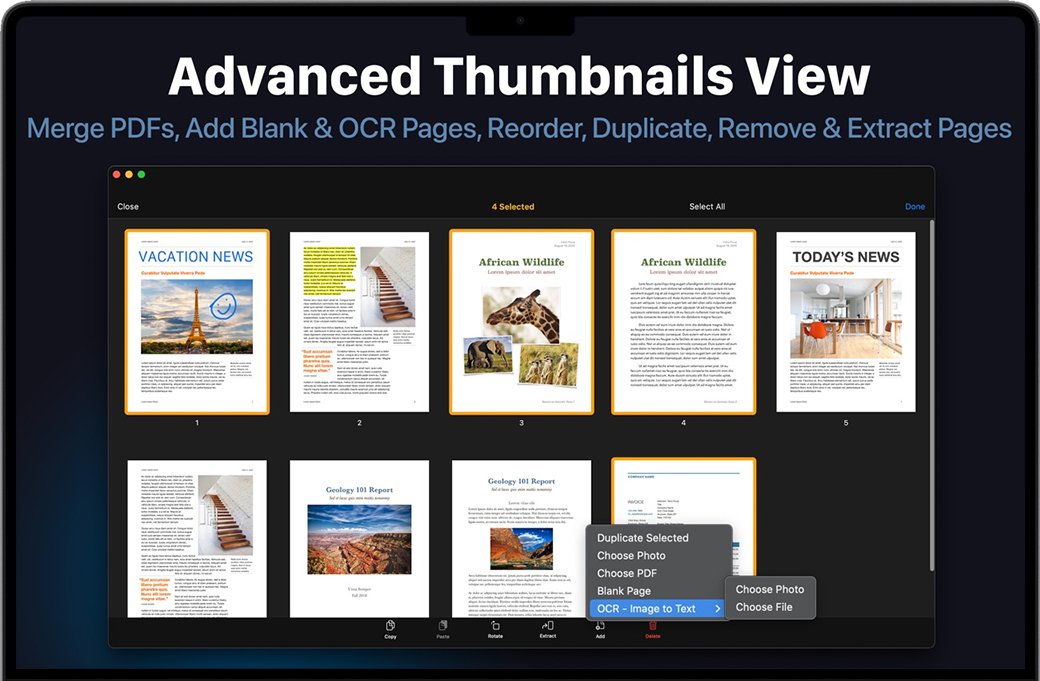This screenshot has width=1040, height=681.
Task: Click the Copy icon in bottom toolbar
Action: (x=390, y=626)
